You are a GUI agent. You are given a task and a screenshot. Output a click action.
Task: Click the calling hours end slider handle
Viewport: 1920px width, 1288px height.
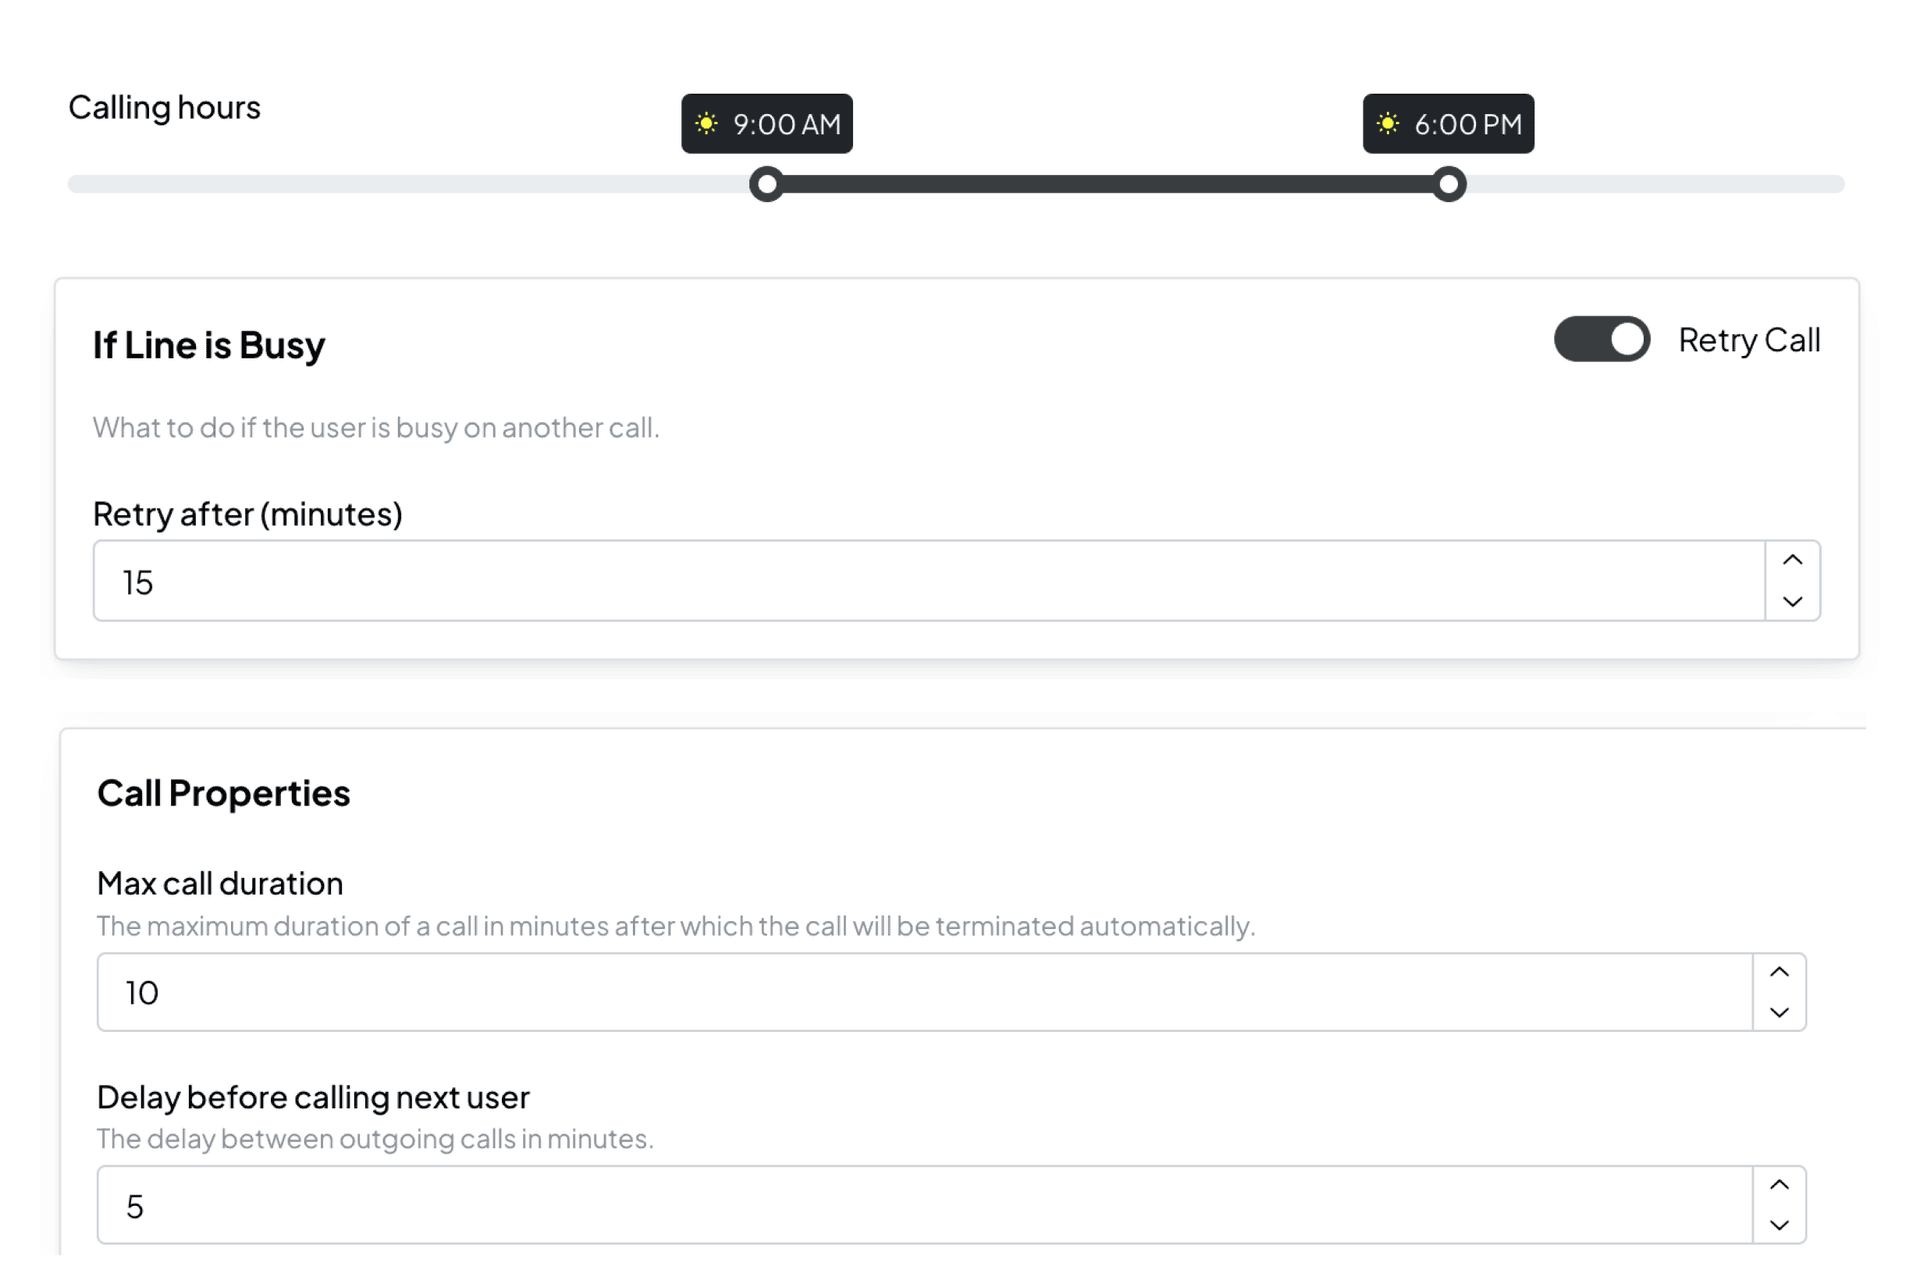[1448, 185]
